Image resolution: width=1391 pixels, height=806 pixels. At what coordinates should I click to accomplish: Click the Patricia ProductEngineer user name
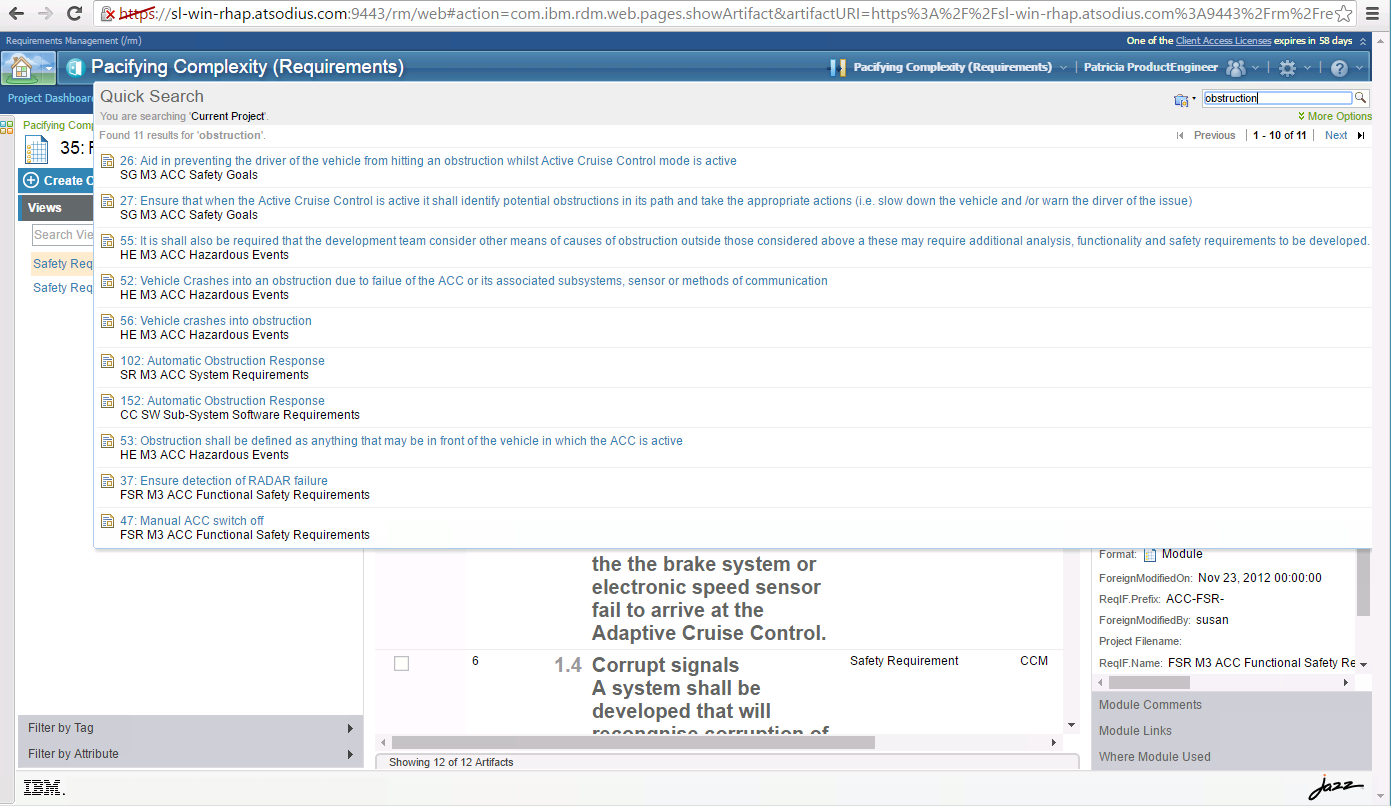pos(1151,68)
